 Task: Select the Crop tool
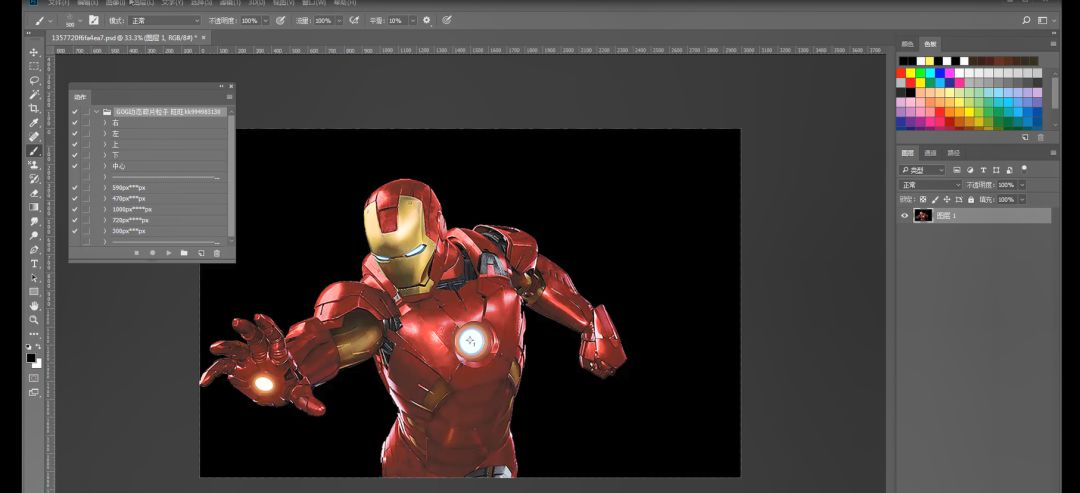[34, 109]
